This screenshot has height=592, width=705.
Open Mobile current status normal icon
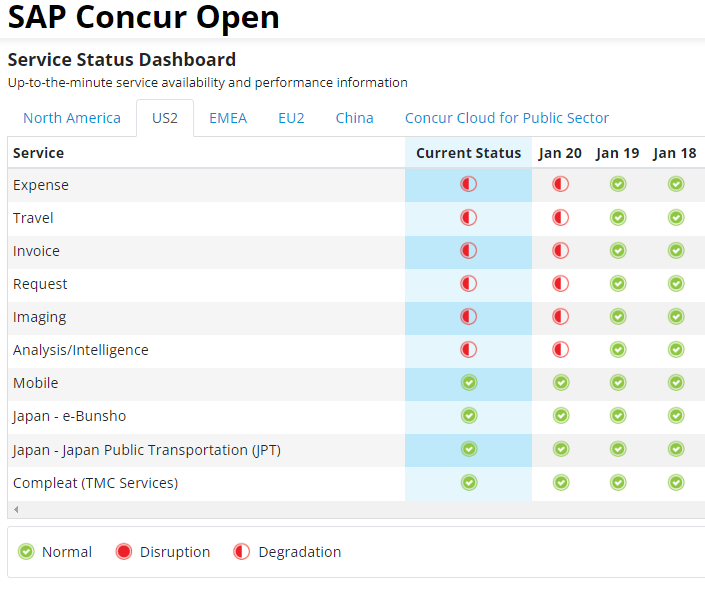pyautogui.click(x=469, y=383)
